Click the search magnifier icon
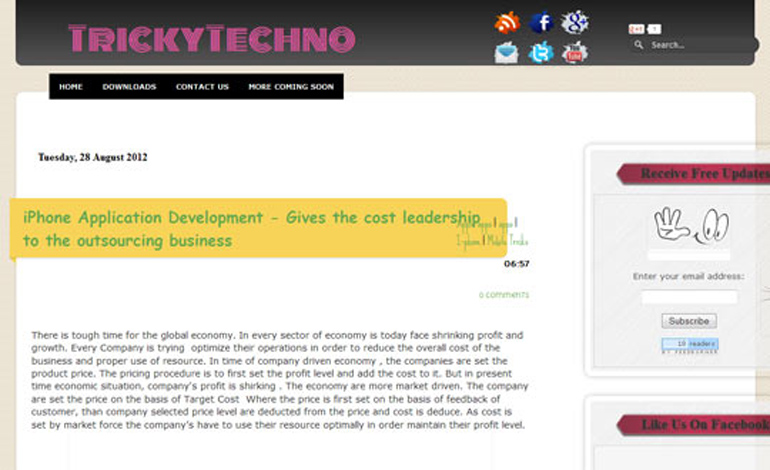The height and width of the screenshot is (470, 770). (x=638, y=45)
